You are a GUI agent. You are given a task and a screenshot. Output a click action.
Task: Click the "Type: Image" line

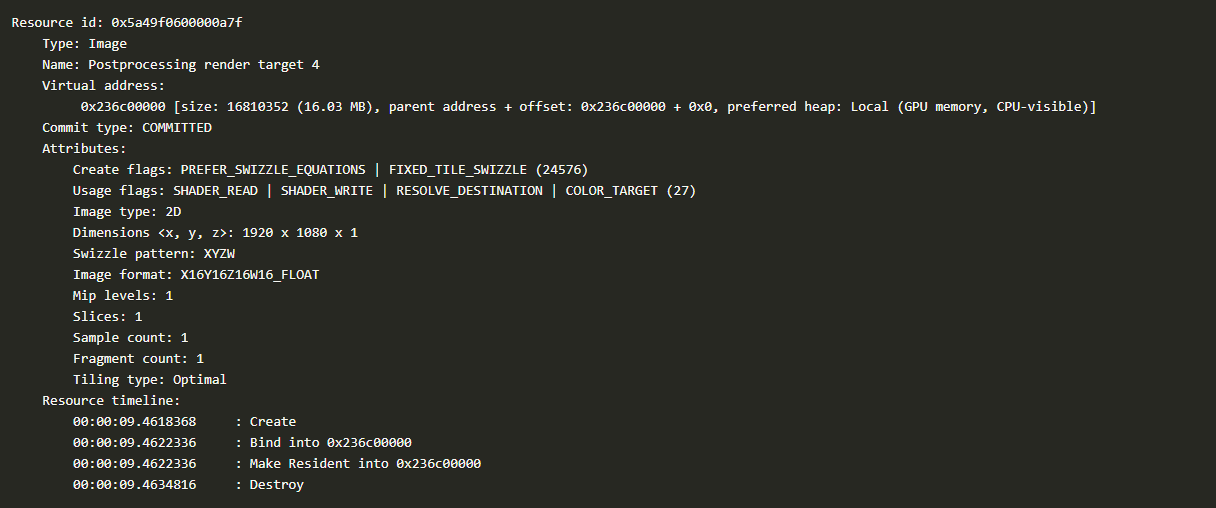point(84,43)
